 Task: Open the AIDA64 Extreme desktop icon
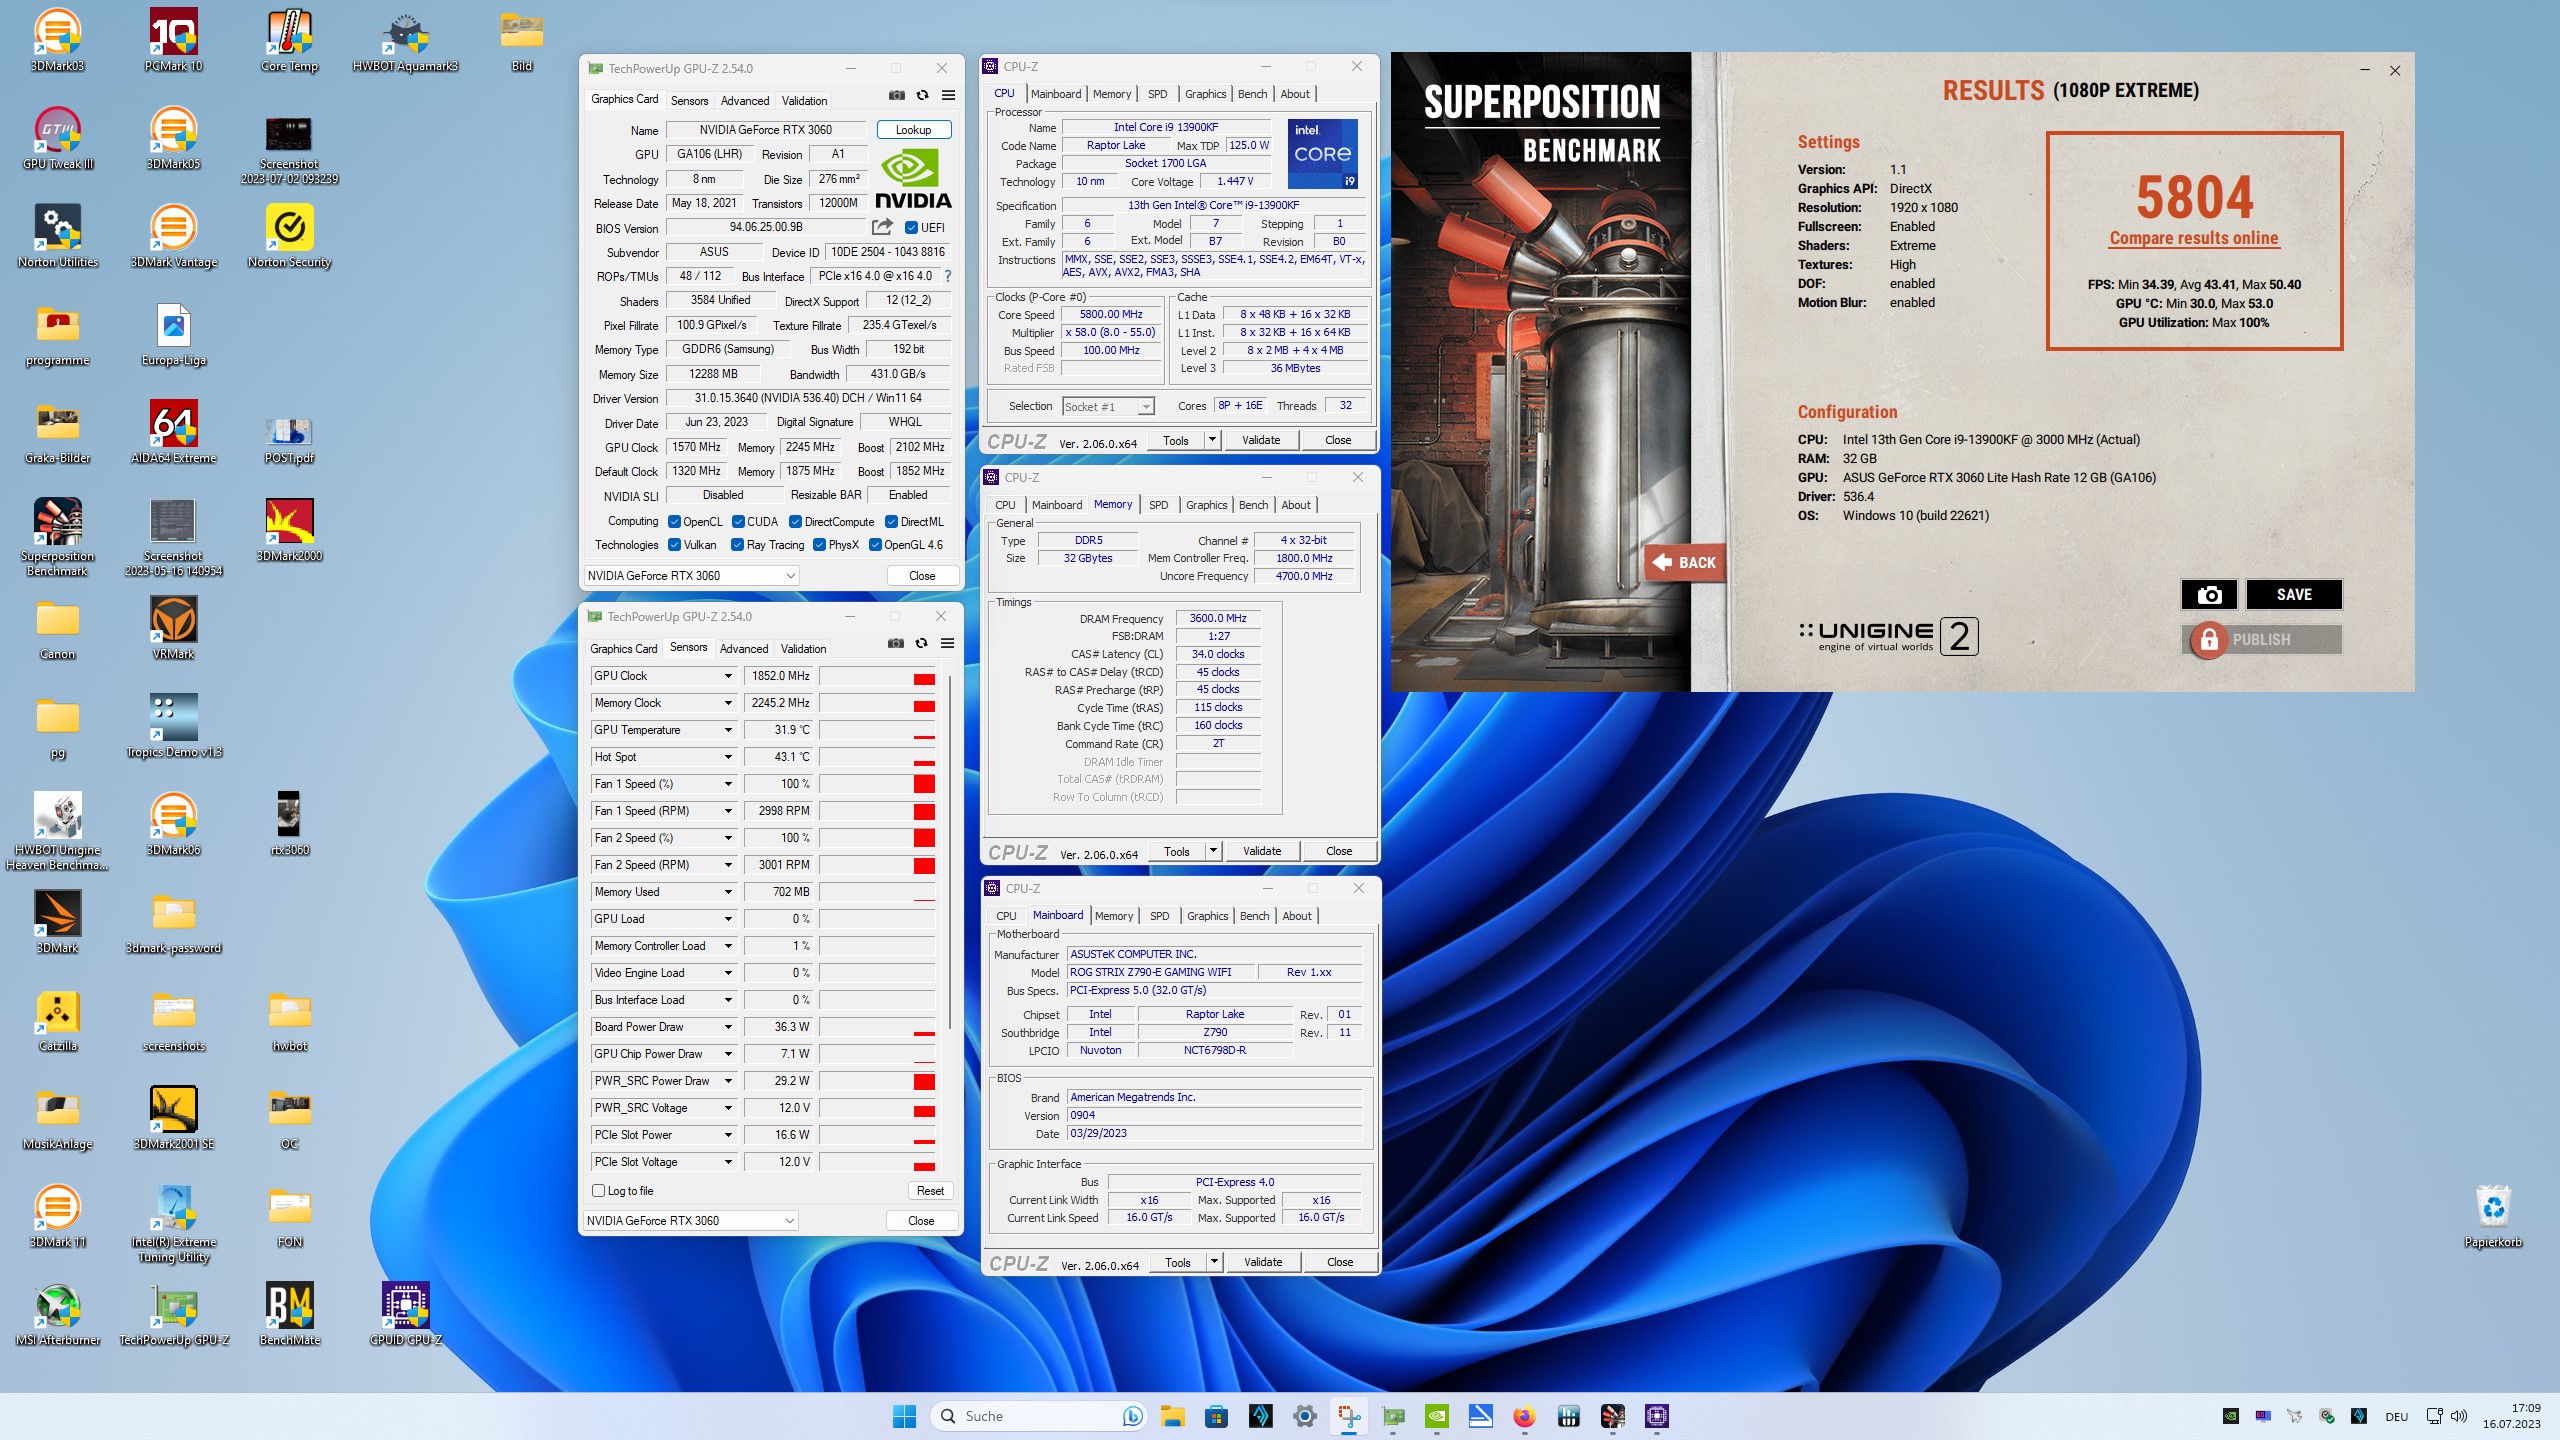pos(173,432)
